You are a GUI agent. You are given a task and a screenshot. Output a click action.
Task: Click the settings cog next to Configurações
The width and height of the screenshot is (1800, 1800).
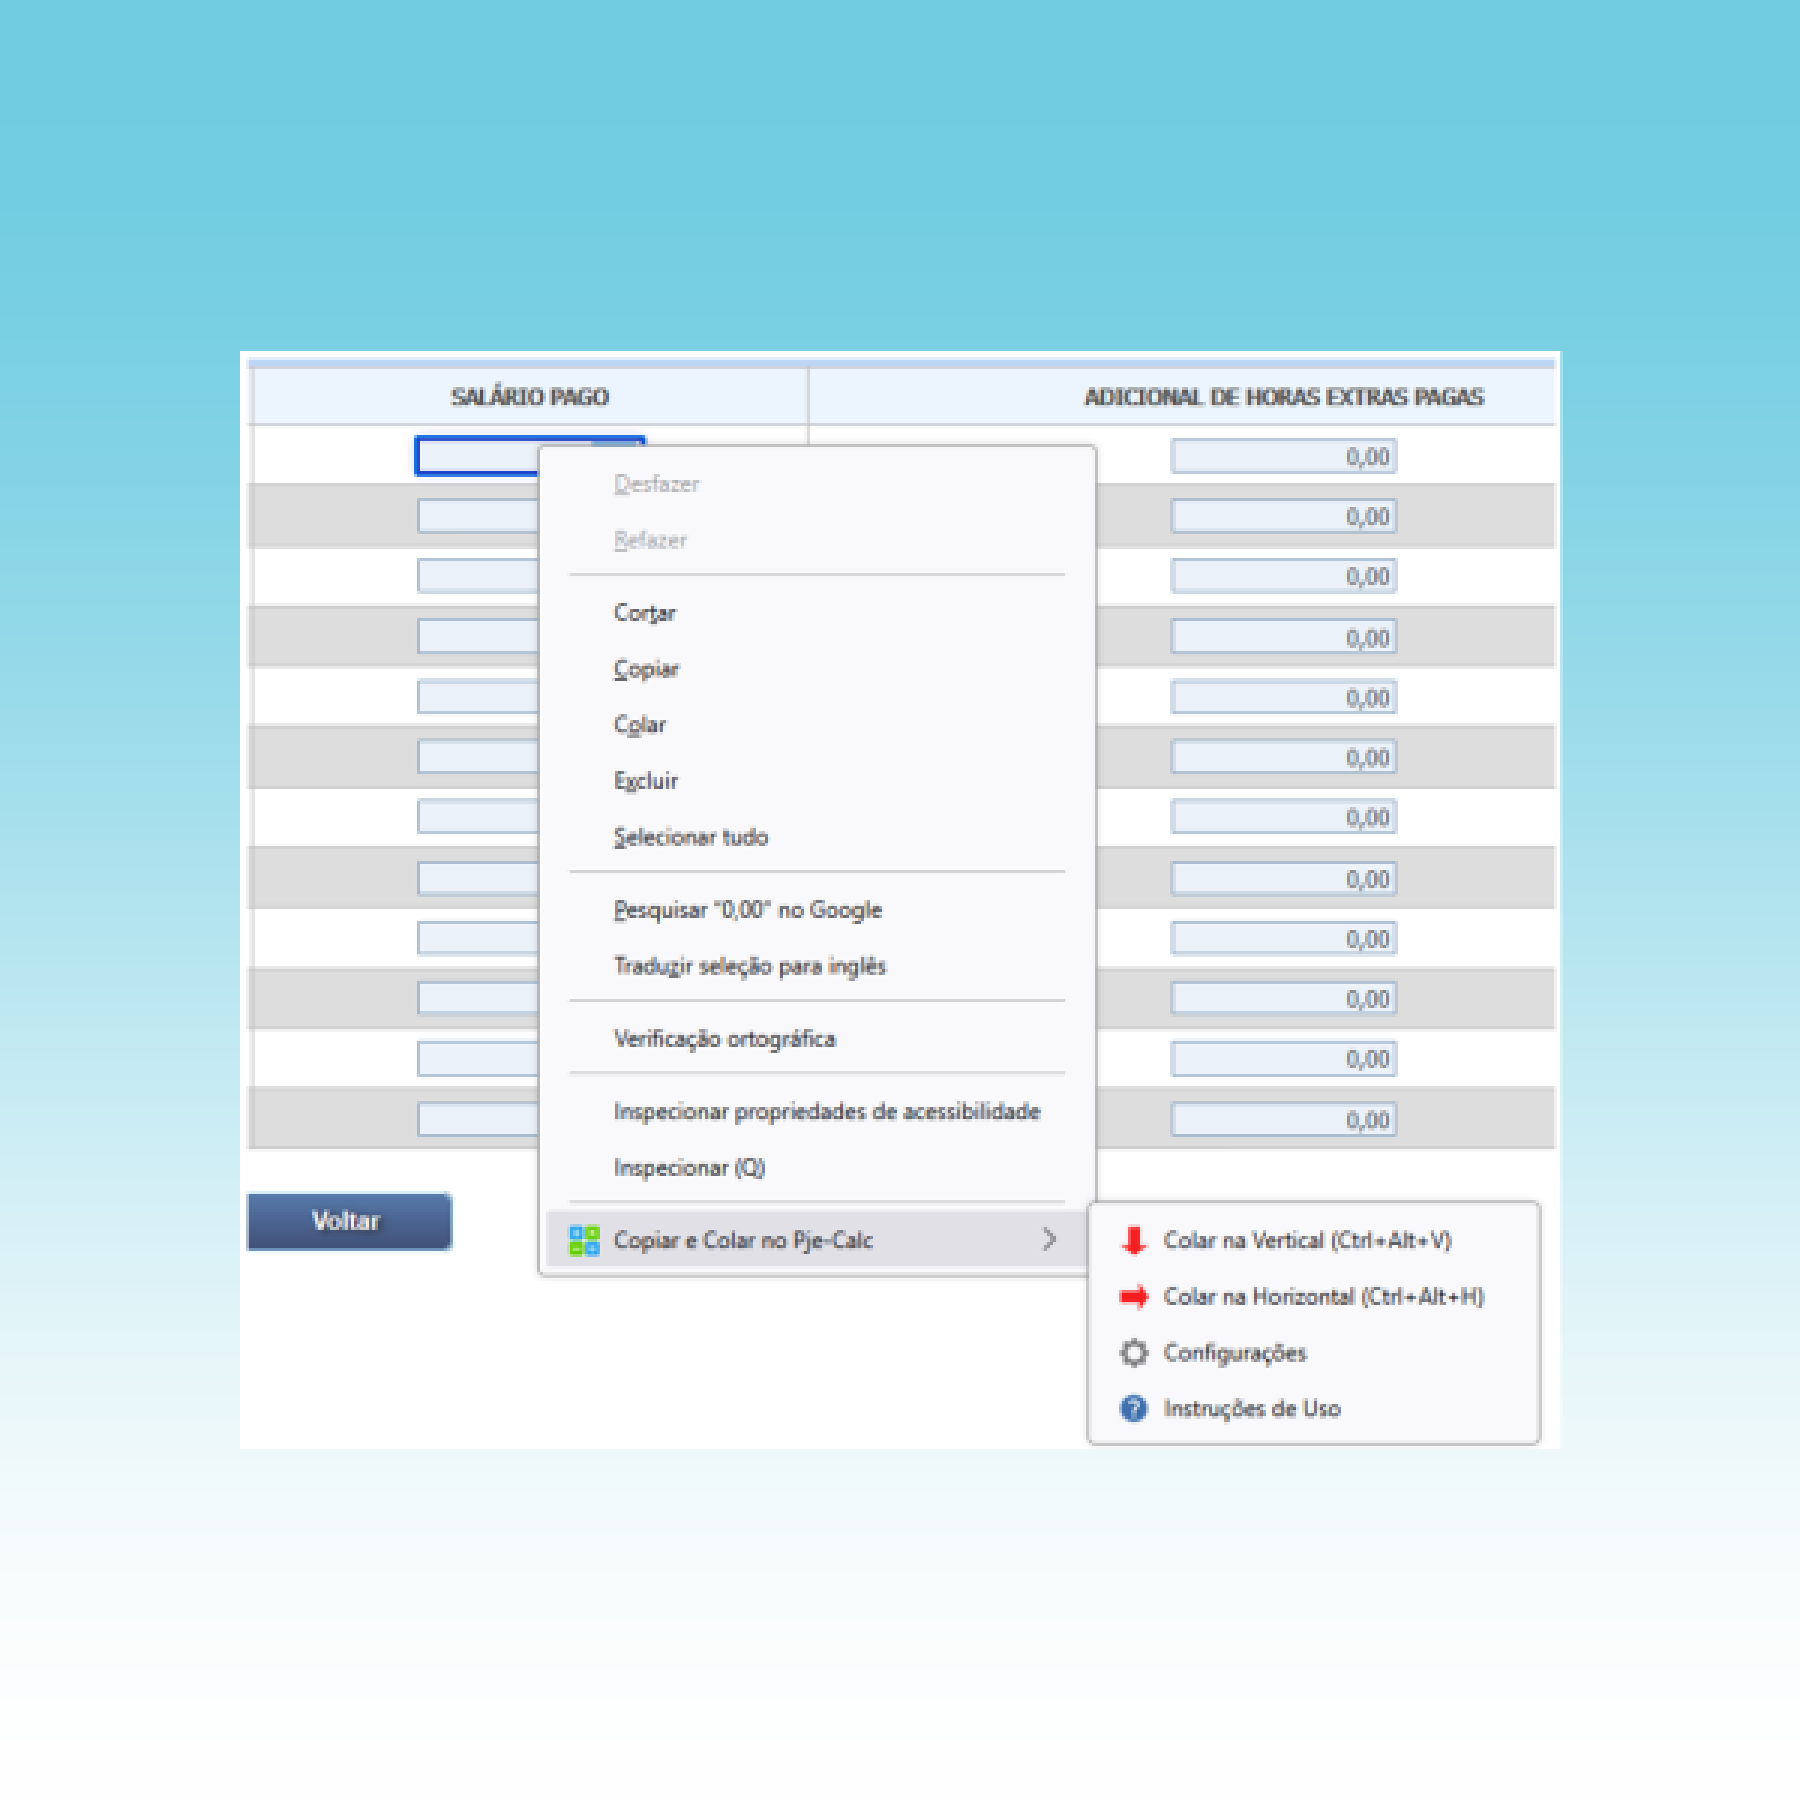pyautogui.click(x=1134, y=1352)
